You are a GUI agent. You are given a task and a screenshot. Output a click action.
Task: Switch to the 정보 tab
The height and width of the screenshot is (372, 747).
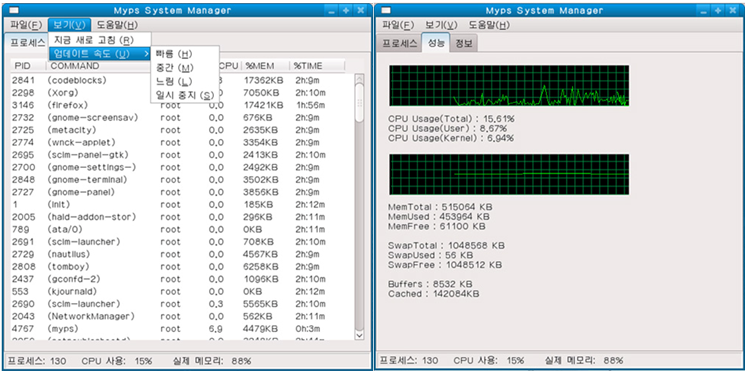coord(464,43)
